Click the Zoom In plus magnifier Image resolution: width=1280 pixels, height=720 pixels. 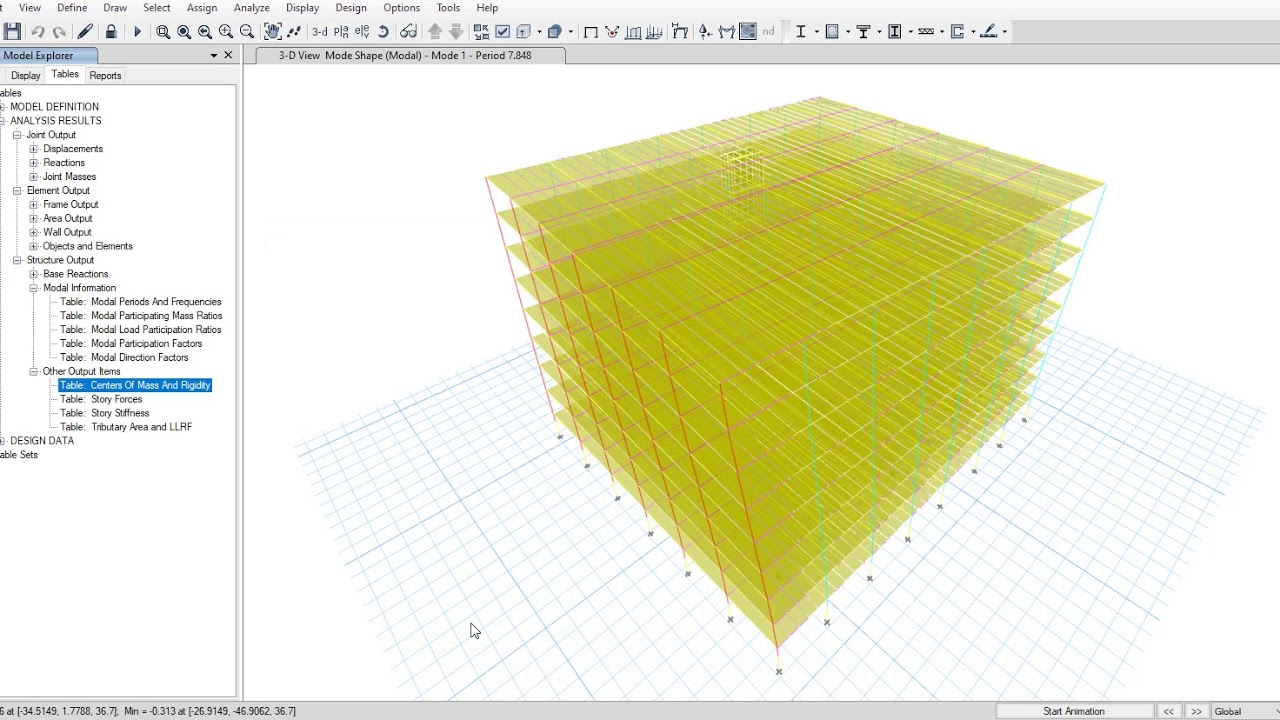(226, 32)
